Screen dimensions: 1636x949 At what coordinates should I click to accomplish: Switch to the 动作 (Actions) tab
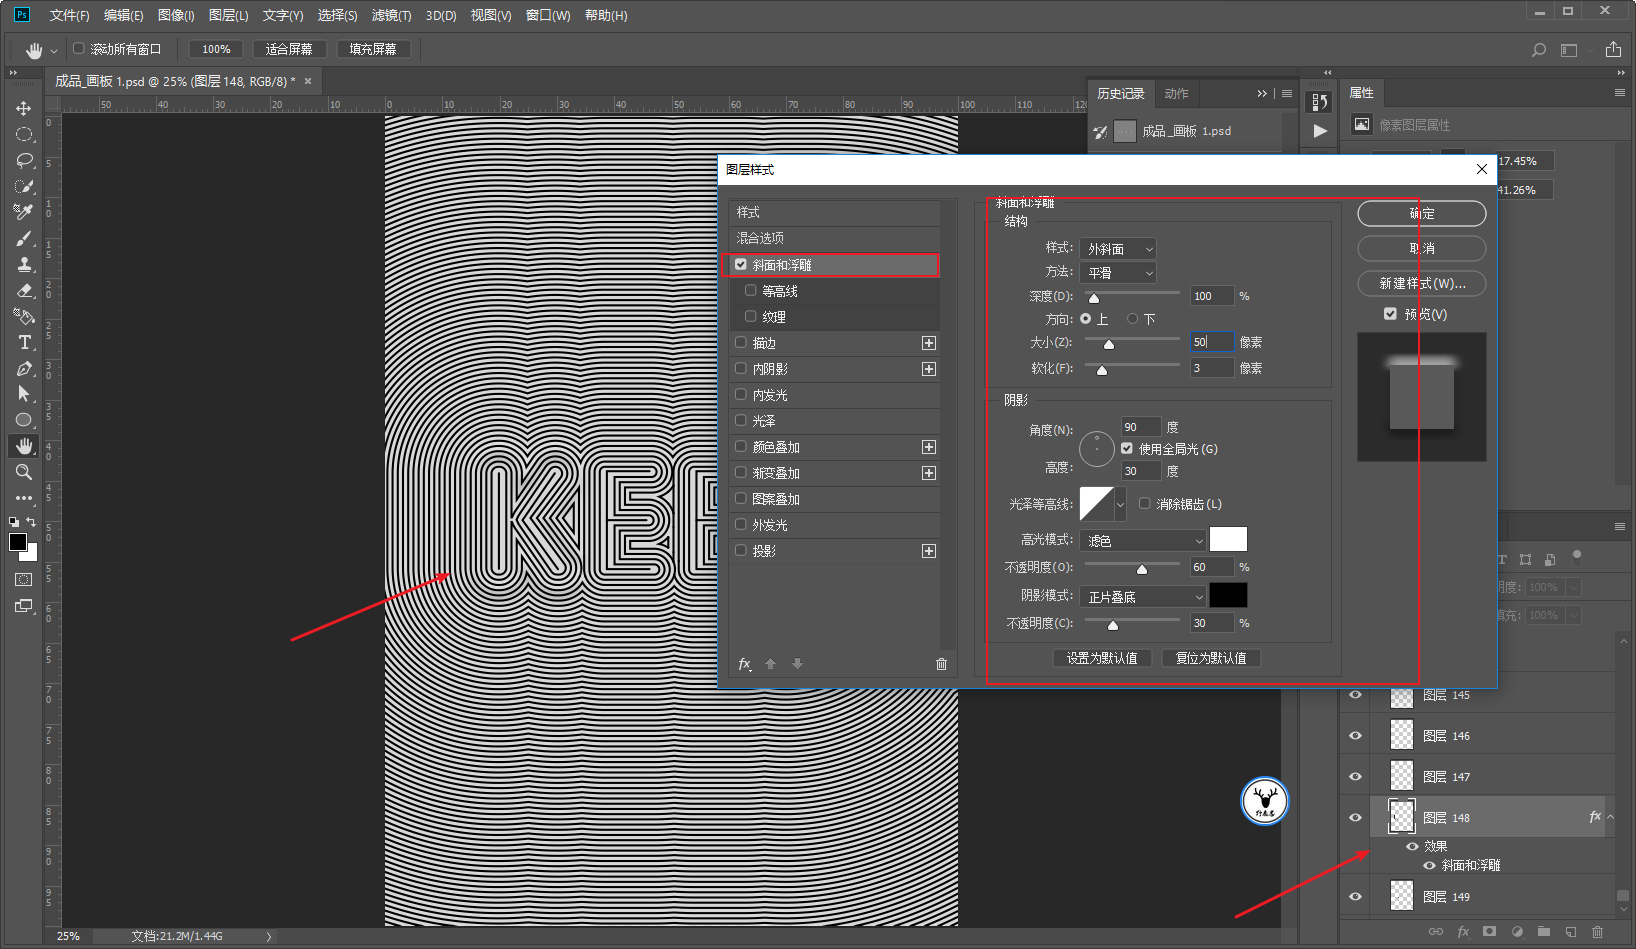1177,94
